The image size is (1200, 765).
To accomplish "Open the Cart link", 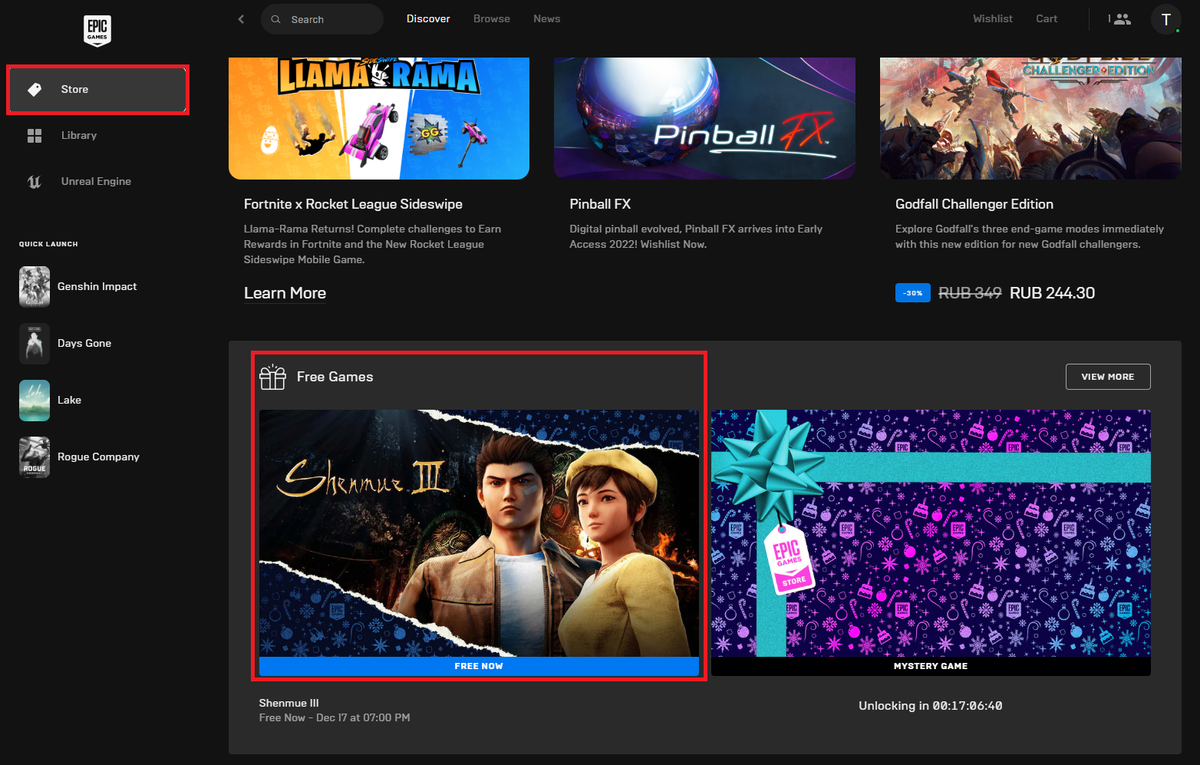I will 1047,19.
